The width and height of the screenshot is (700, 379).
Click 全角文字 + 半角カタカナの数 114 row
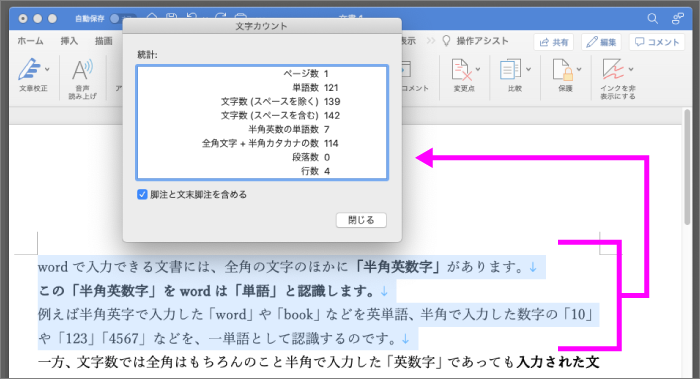point(262,143)
